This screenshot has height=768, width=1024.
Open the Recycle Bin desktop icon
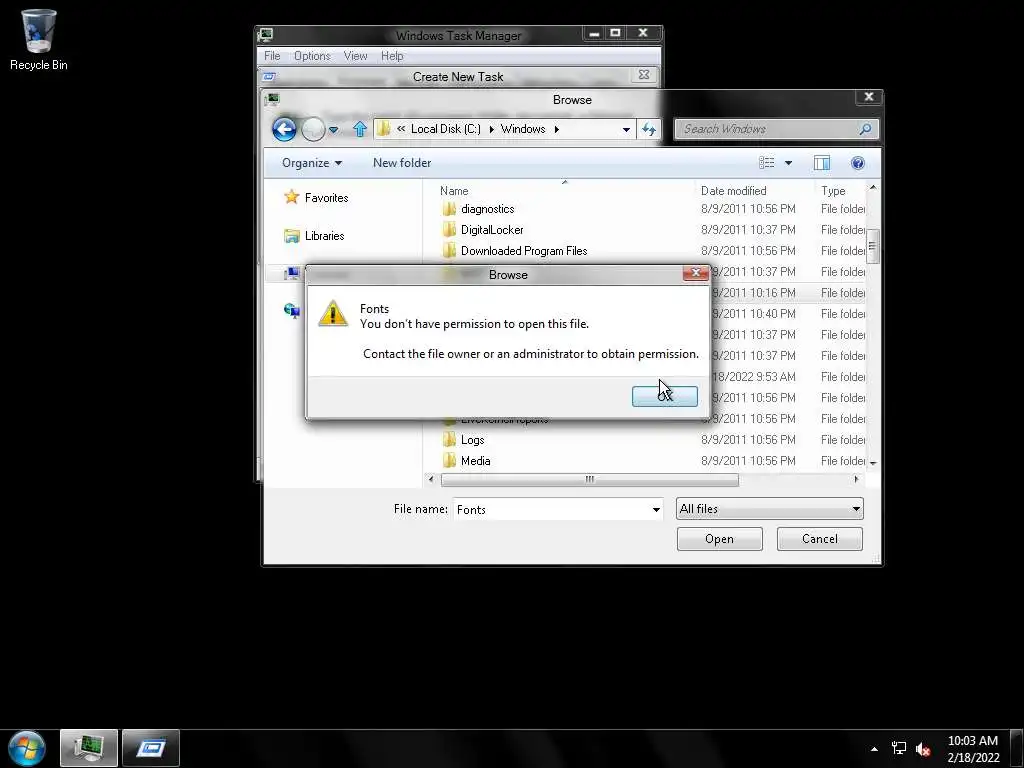pos(39,40)
